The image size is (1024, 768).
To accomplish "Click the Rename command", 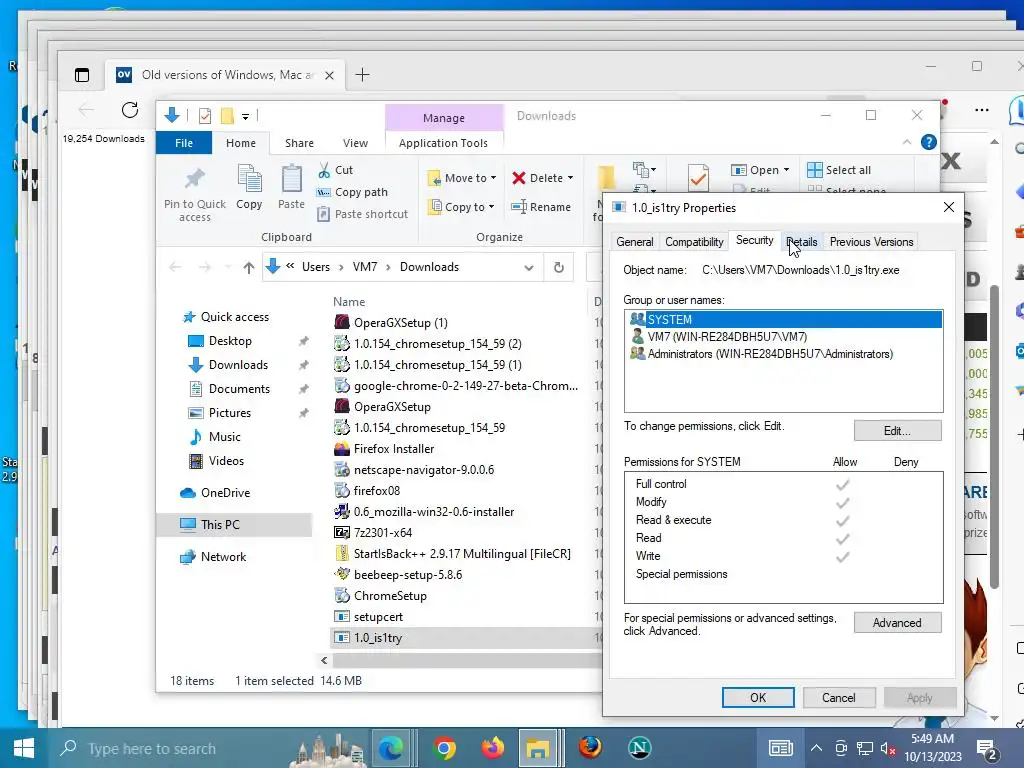I will [x=541, y=207].
